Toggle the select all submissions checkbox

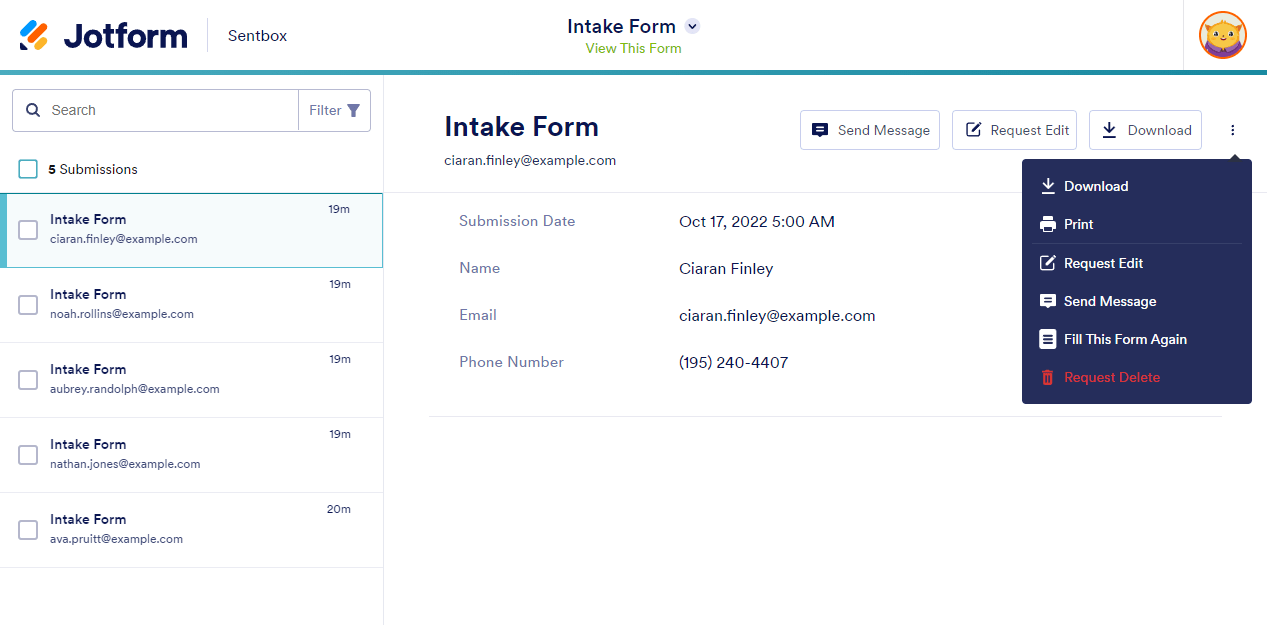point(28,169)
